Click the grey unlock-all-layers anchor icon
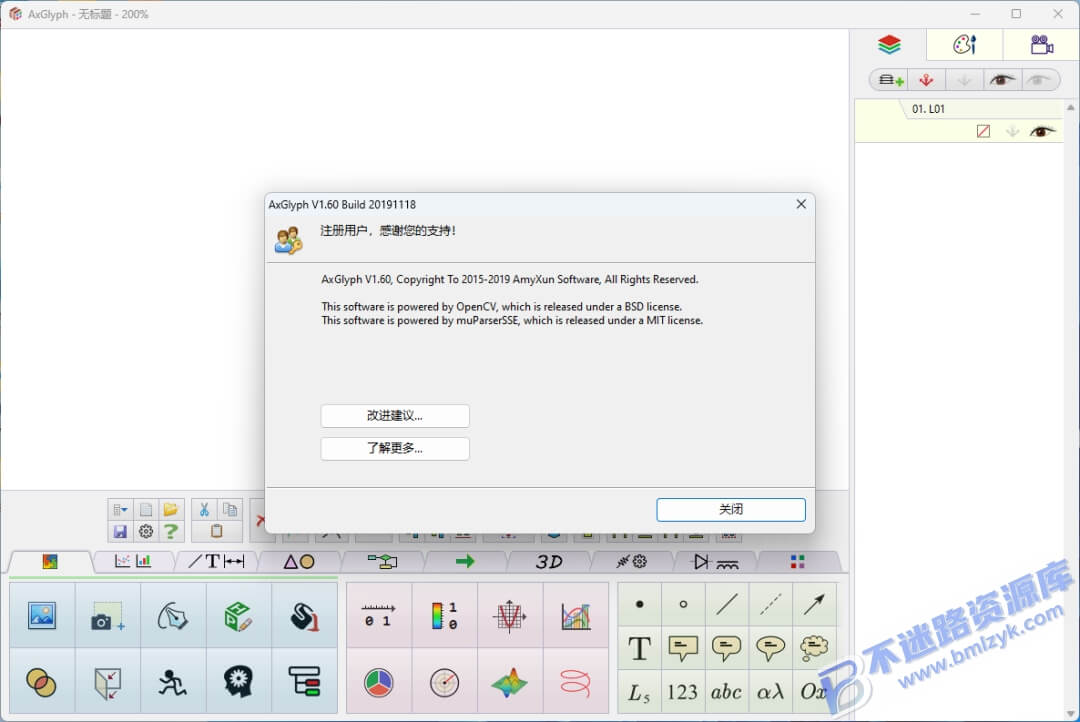This screenshot has width=1080, height=722. [x=964, y=81]
